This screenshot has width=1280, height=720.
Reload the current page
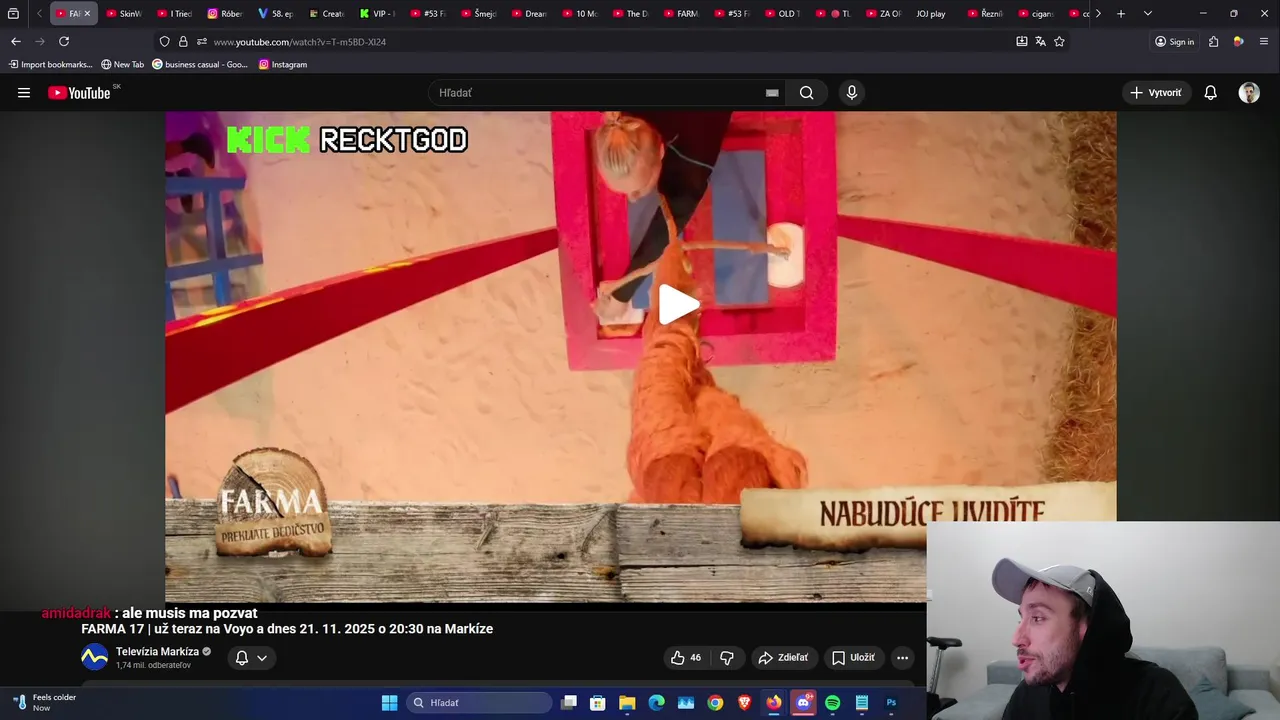tap(64, 41)
